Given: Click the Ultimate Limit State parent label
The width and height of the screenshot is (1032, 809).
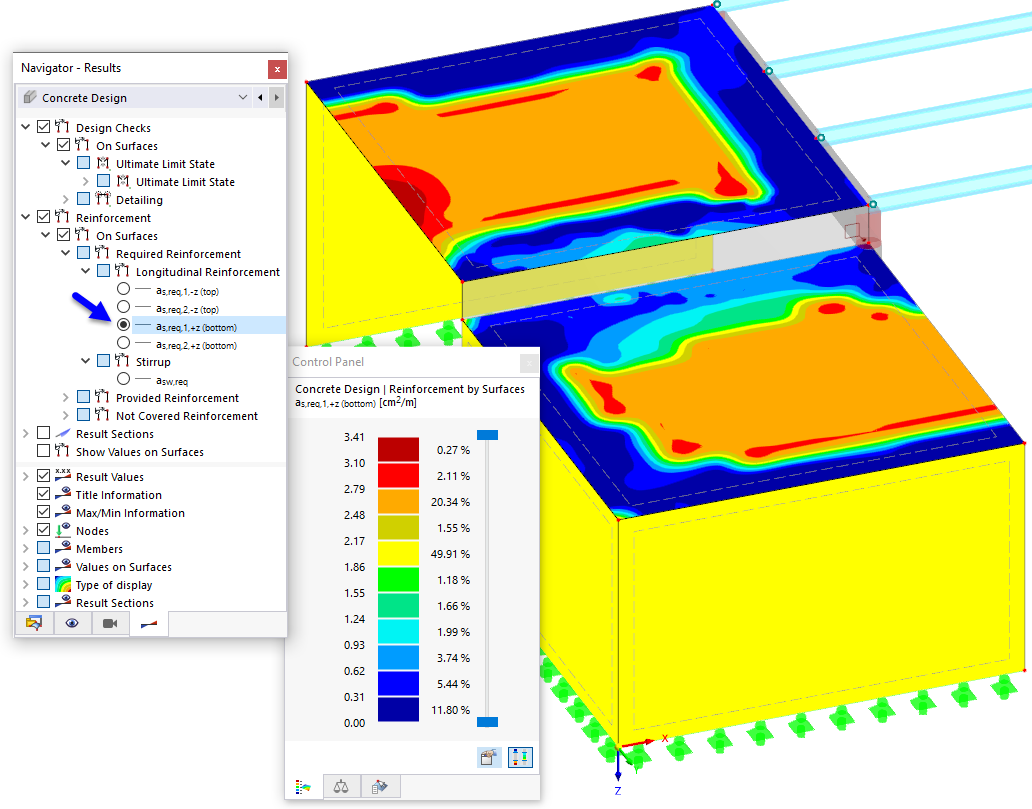Looking at the screenshot, I should (165, 164).
